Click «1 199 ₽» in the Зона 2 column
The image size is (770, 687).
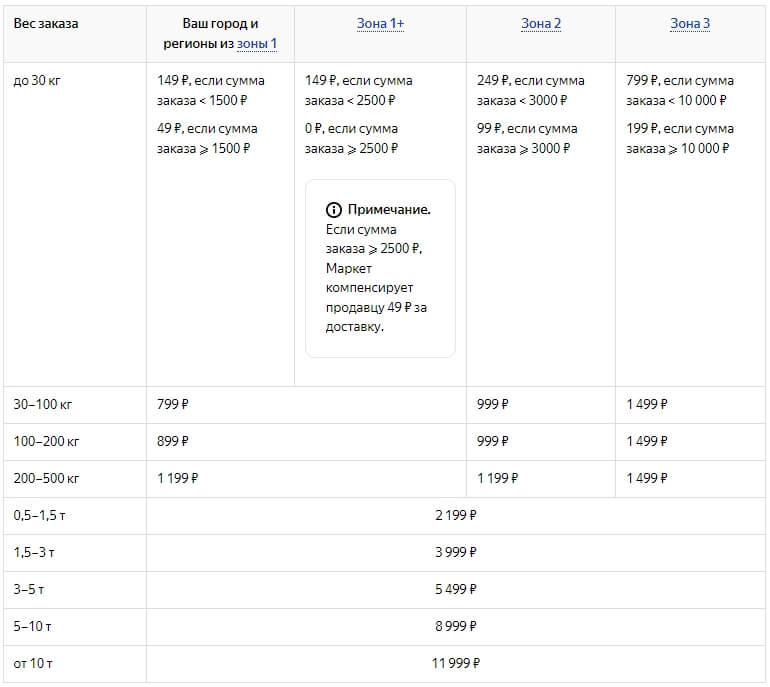497,478
